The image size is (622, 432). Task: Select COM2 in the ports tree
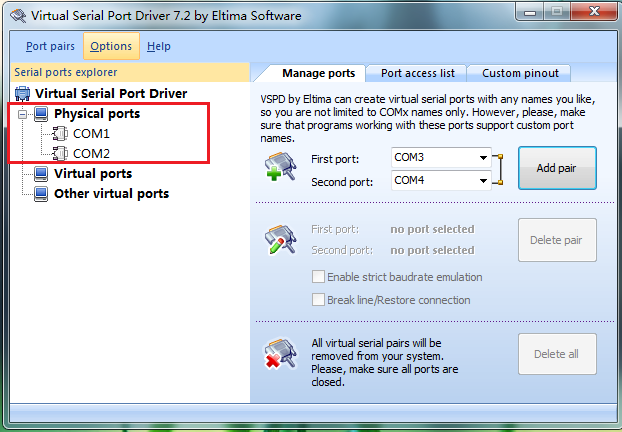coord(91,154)
